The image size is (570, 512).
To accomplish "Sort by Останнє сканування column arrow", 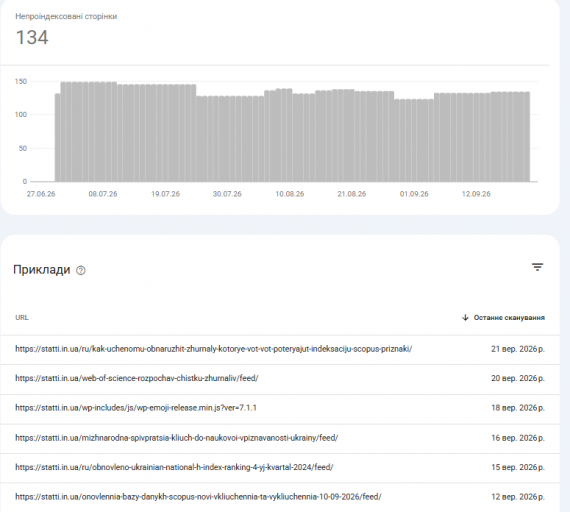I will click(x=465, y=317).
